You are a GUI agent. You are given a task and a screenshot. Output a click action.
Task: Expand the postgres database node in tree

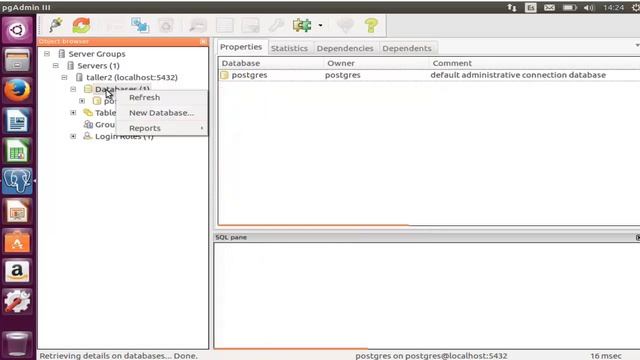[82, 101]
